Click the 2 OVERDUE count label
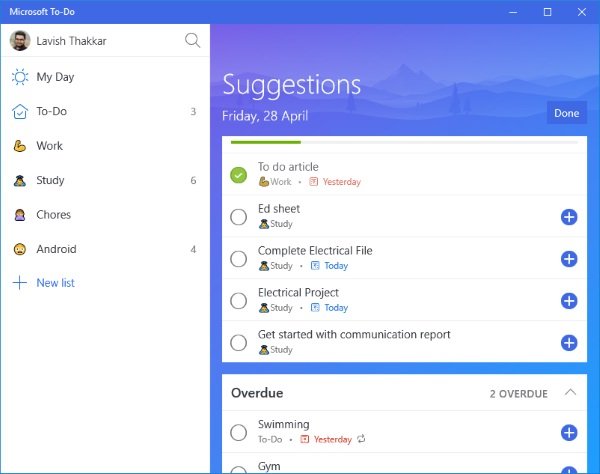This screenshot has width=600, height=474. 518,394
